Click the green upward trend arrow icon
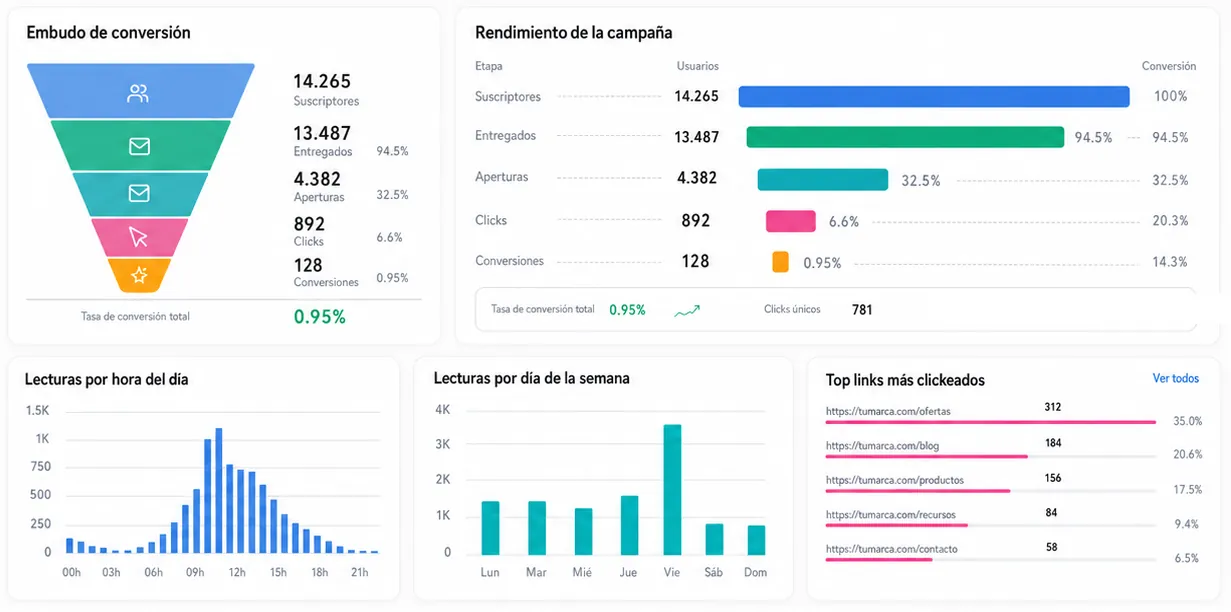The width and height of the screenshot is (1231, 612). point(687,311)
